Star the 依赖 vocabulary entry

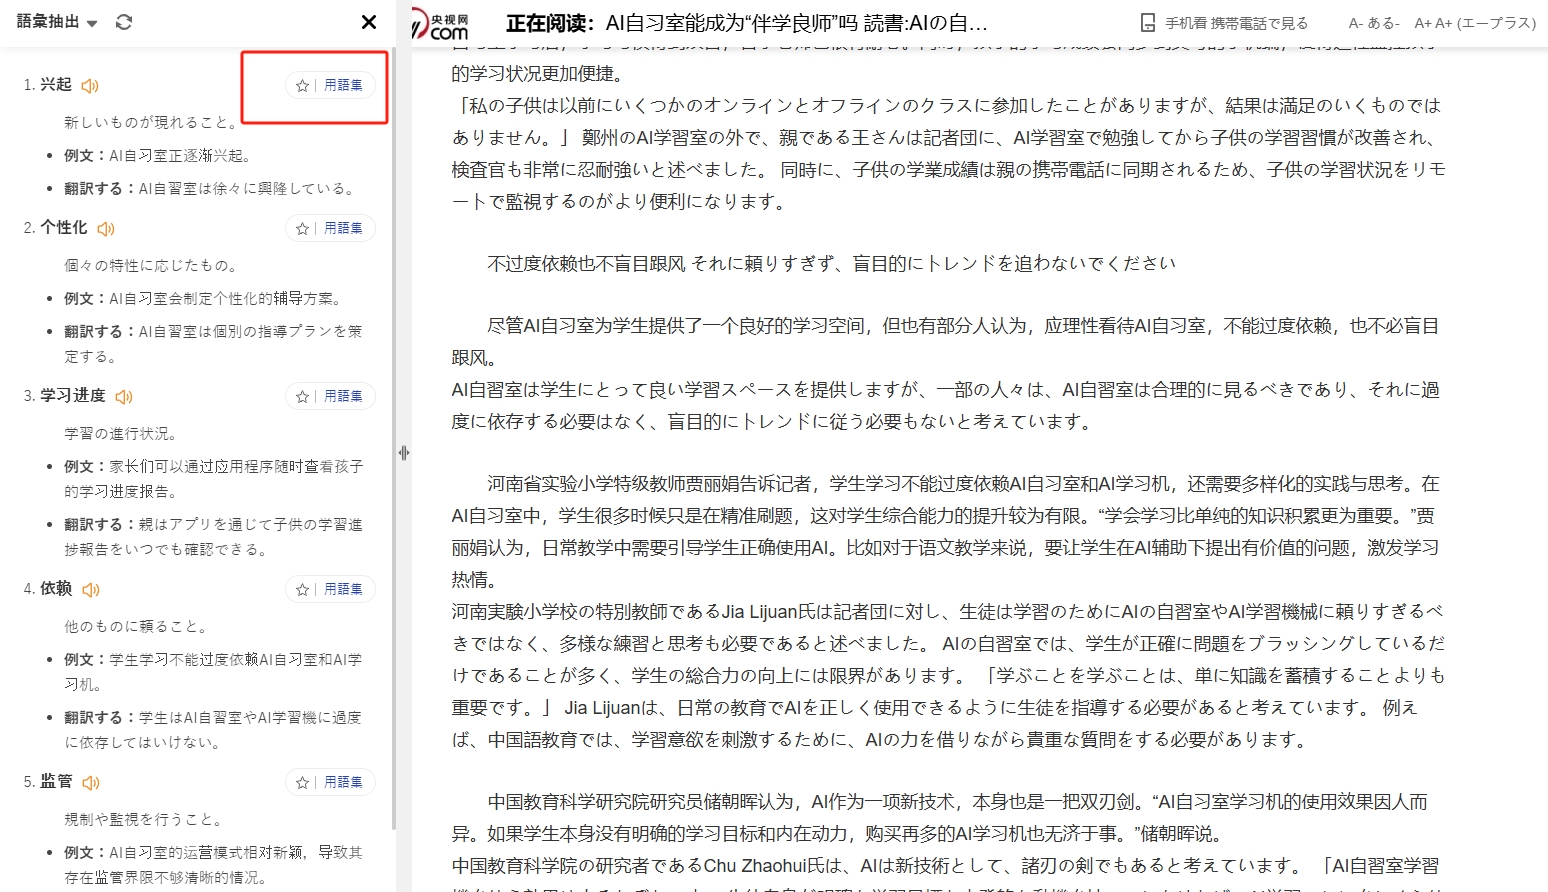point(302,590)
